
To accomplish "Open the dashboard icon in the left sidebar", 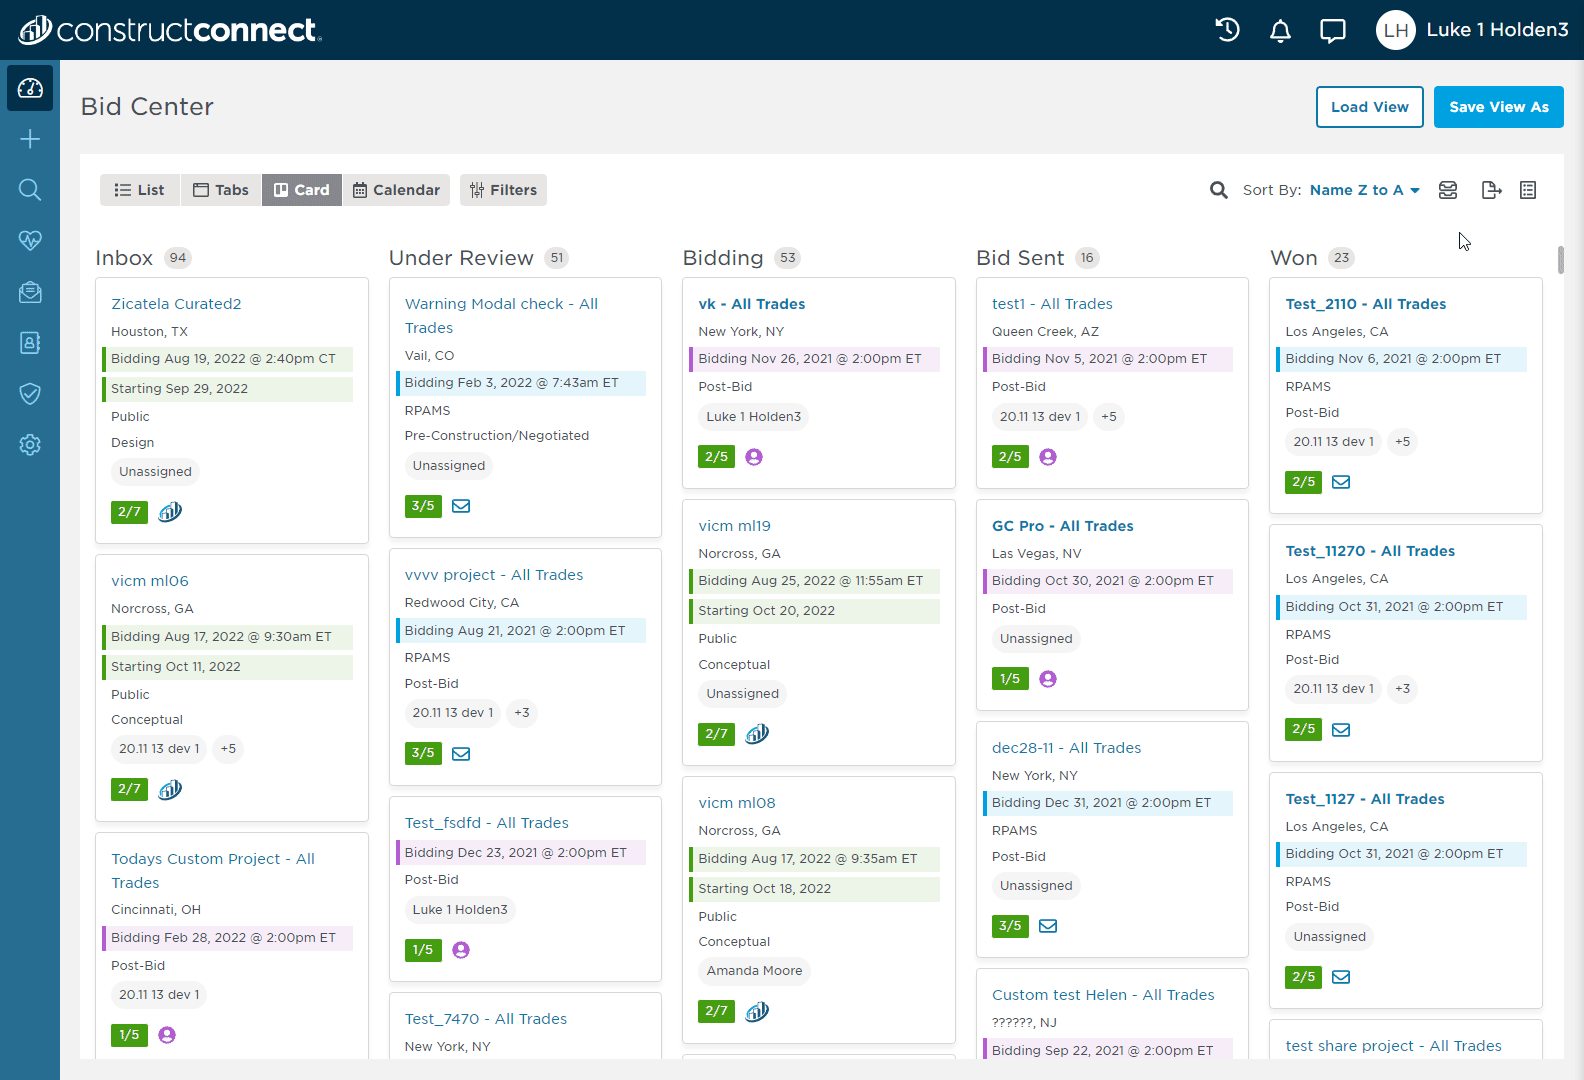I will point(30,88).
